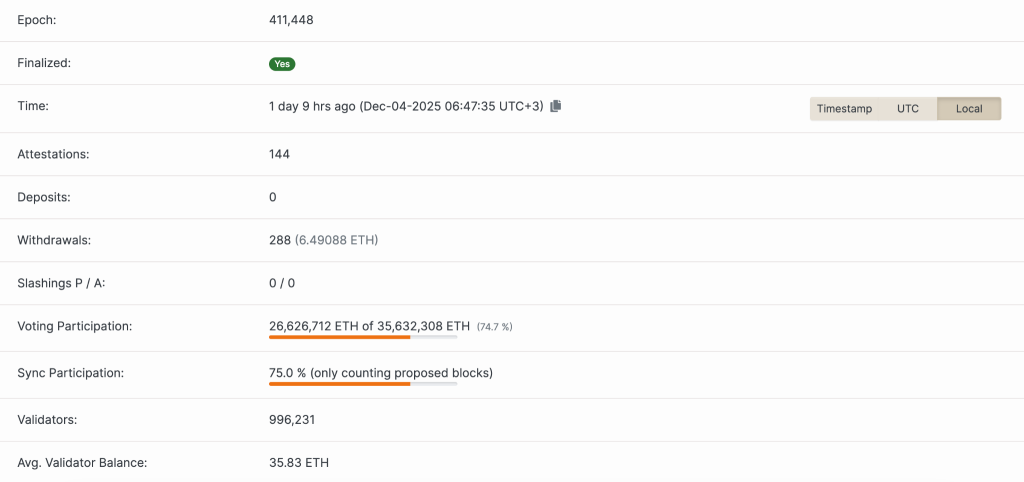Click the 74.7 % voting percentage
The height and width of the screenshot is (482, 1024).
pyautogui.click(x=495, y=327)
